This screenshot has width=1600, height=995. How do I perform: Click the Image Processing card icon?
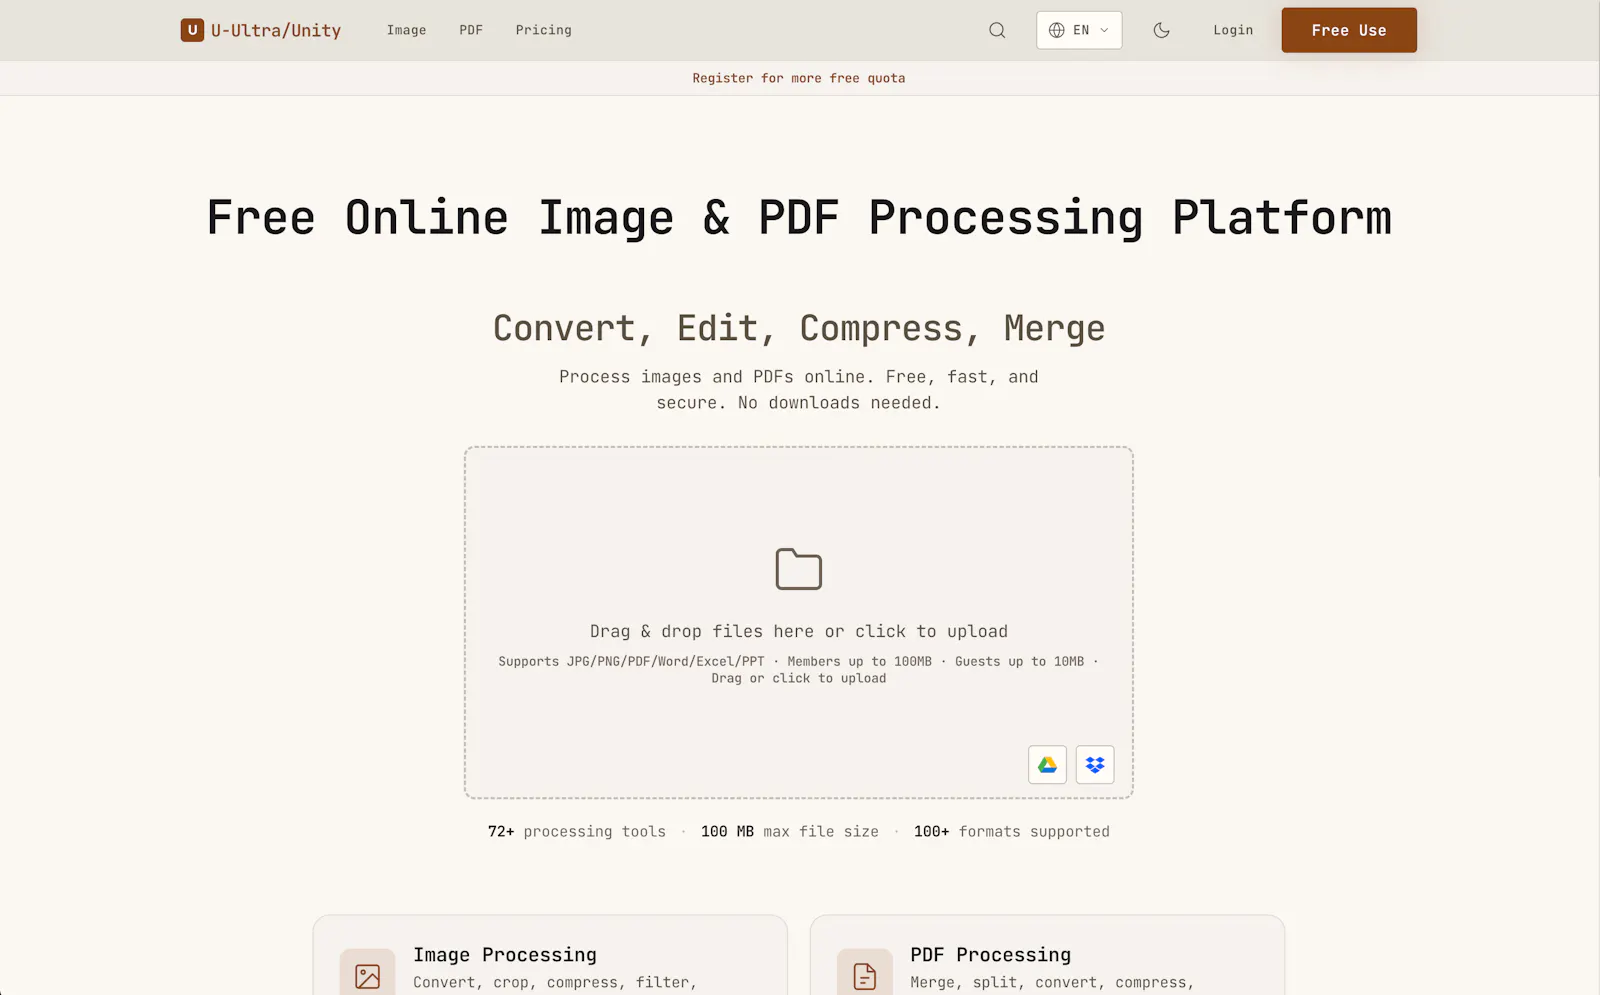point(367,976)
